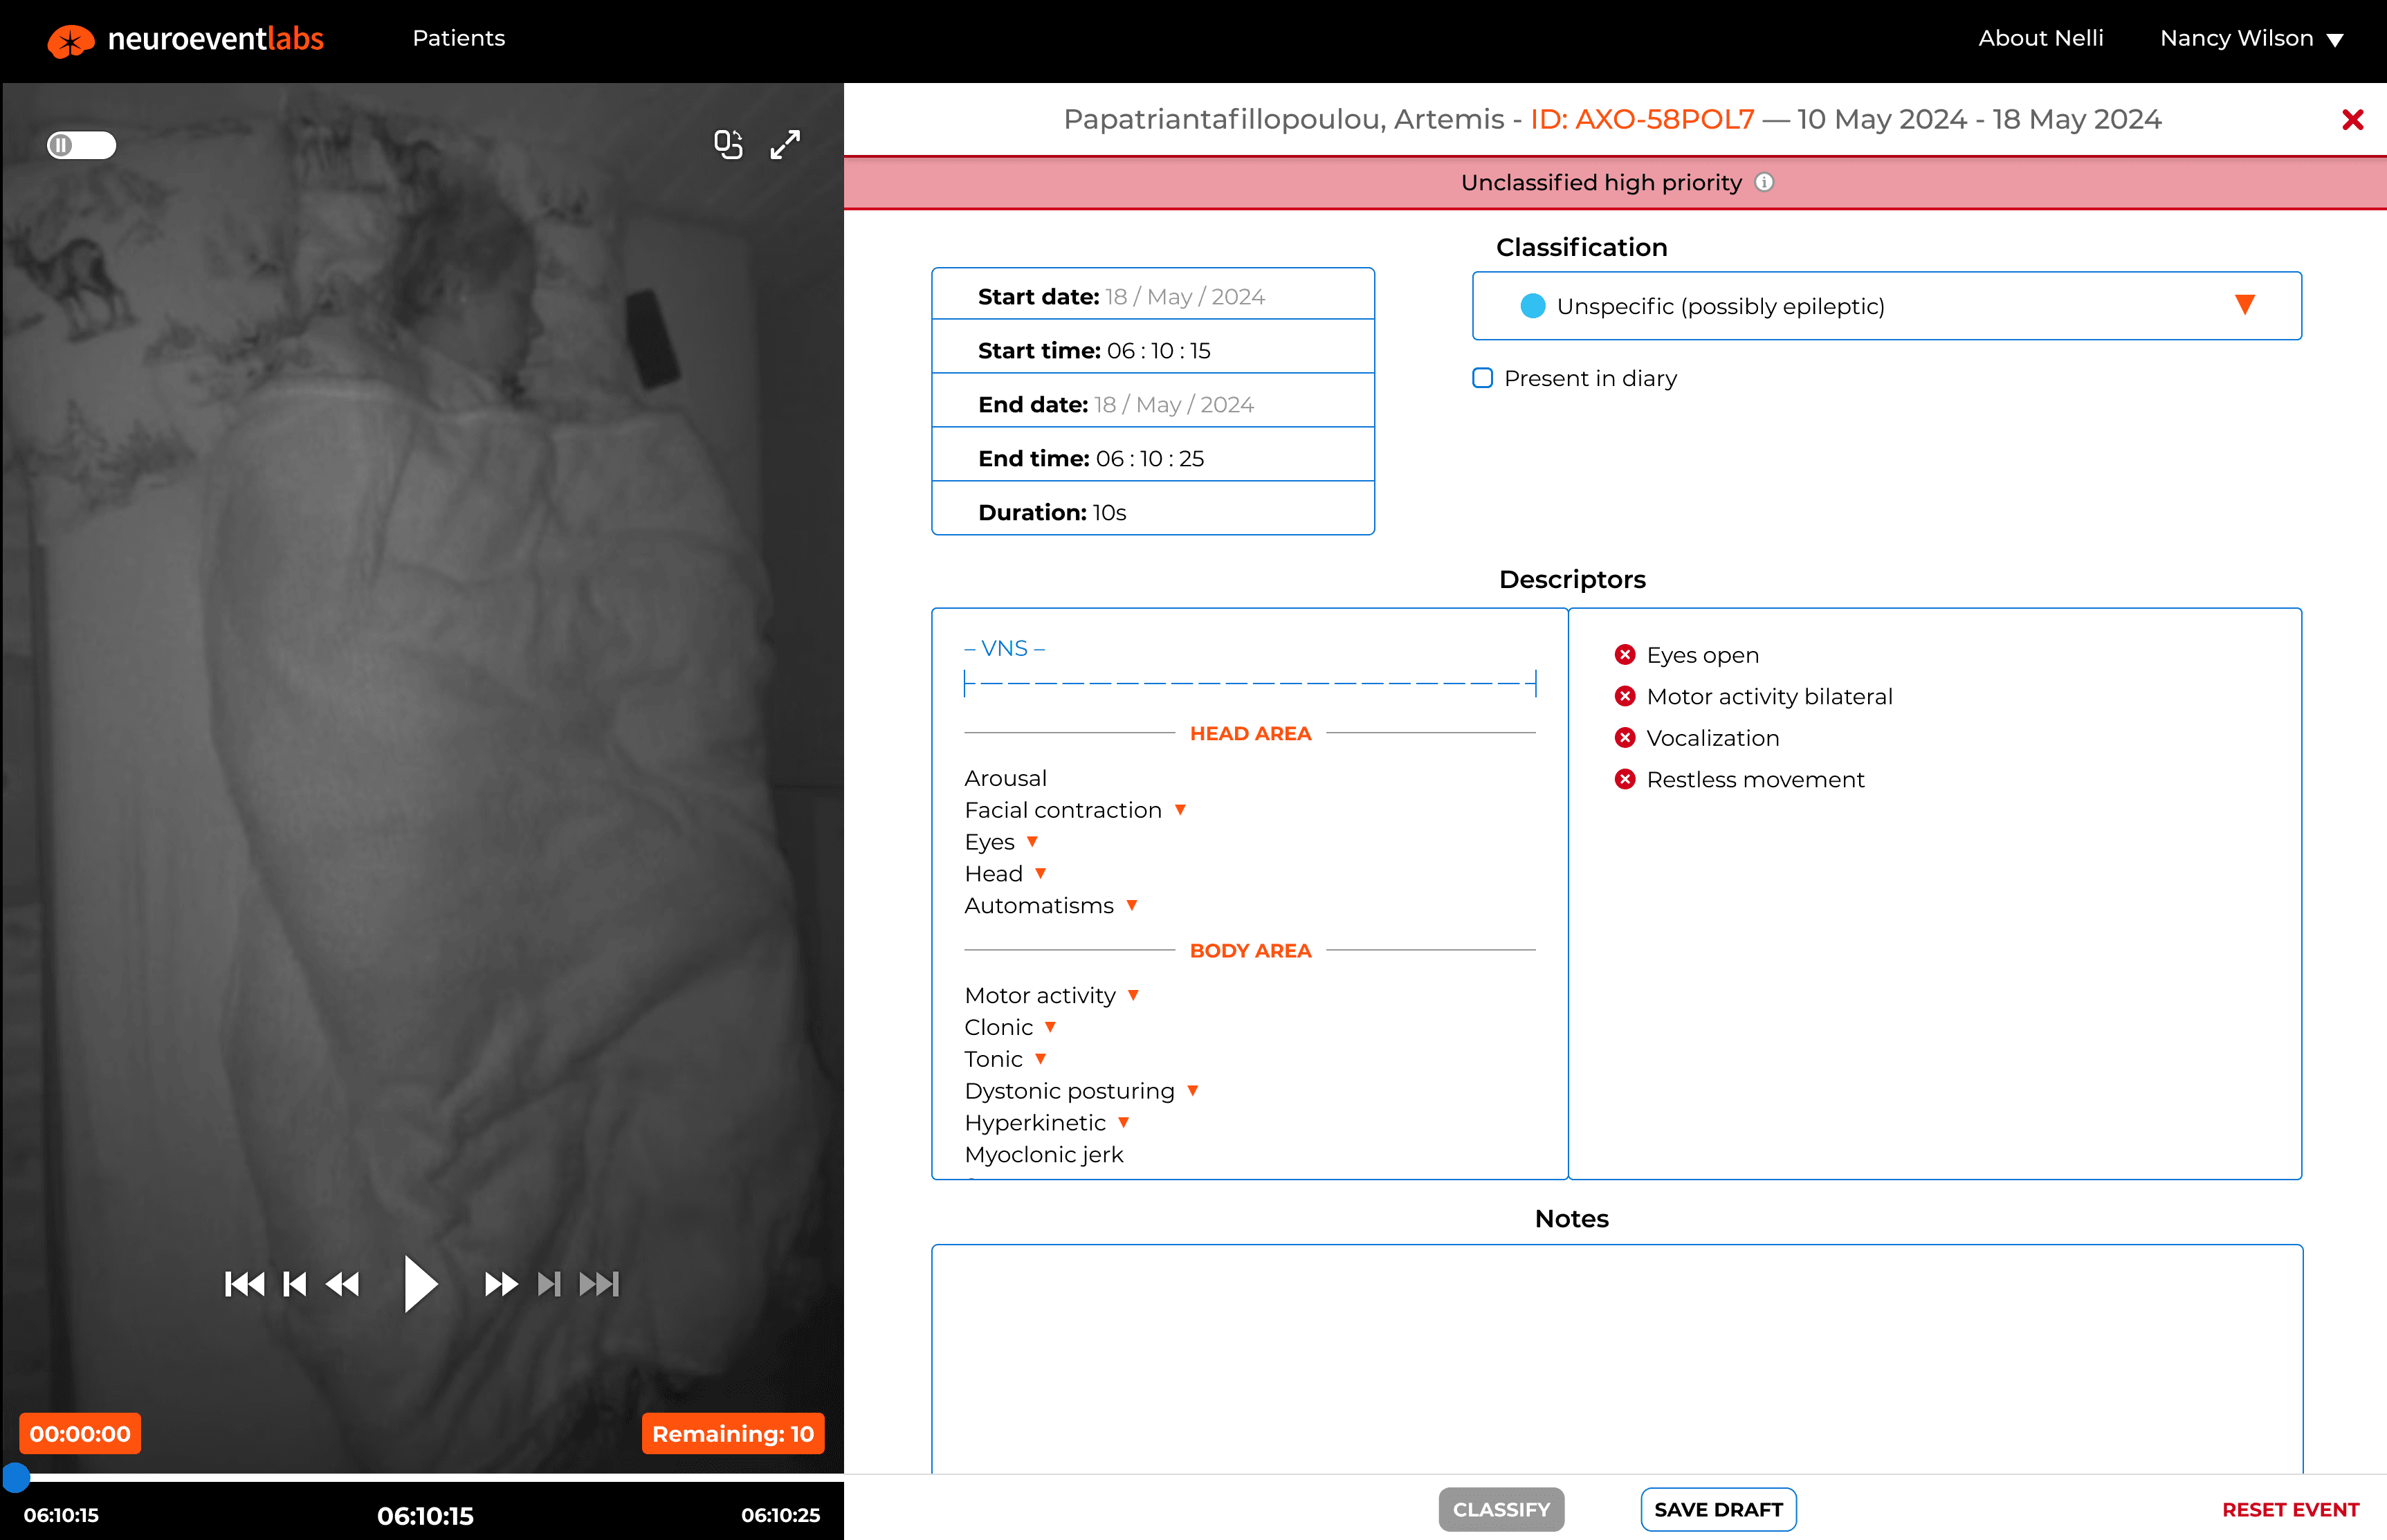This screenshot has width=2387, height=1540.
Task: Skip to previous event icon
Action: pyautogui.click(x=244, y=1283)
